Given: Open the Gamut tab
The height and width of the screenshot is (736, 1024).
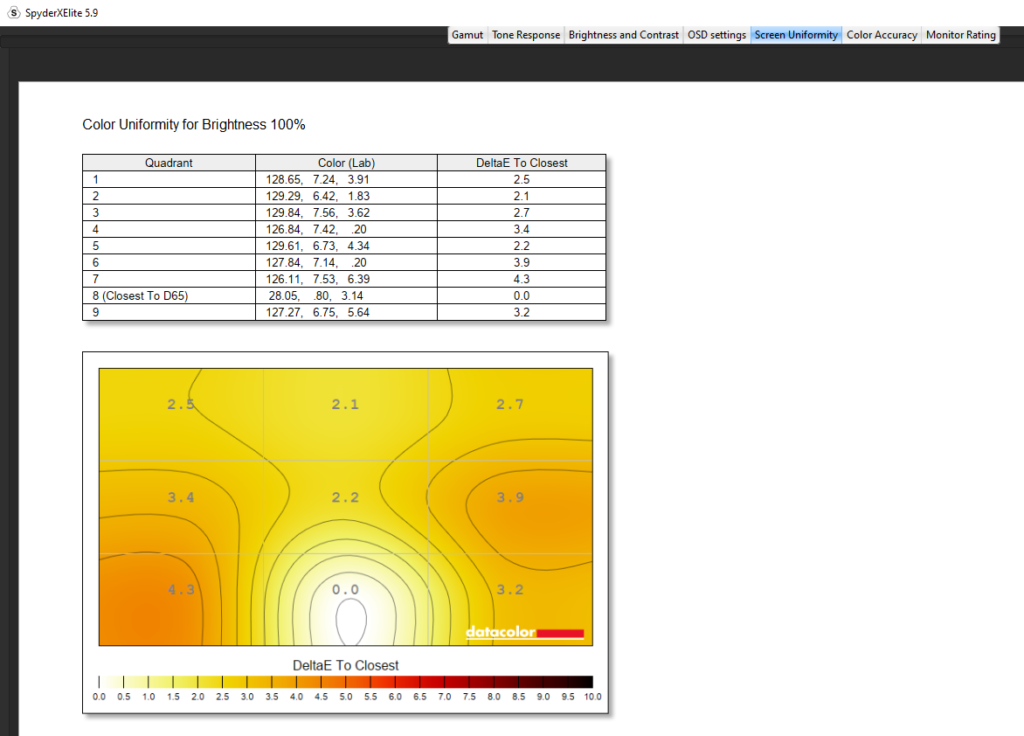Looking at the screenshot, I should [x=467, y=35].
